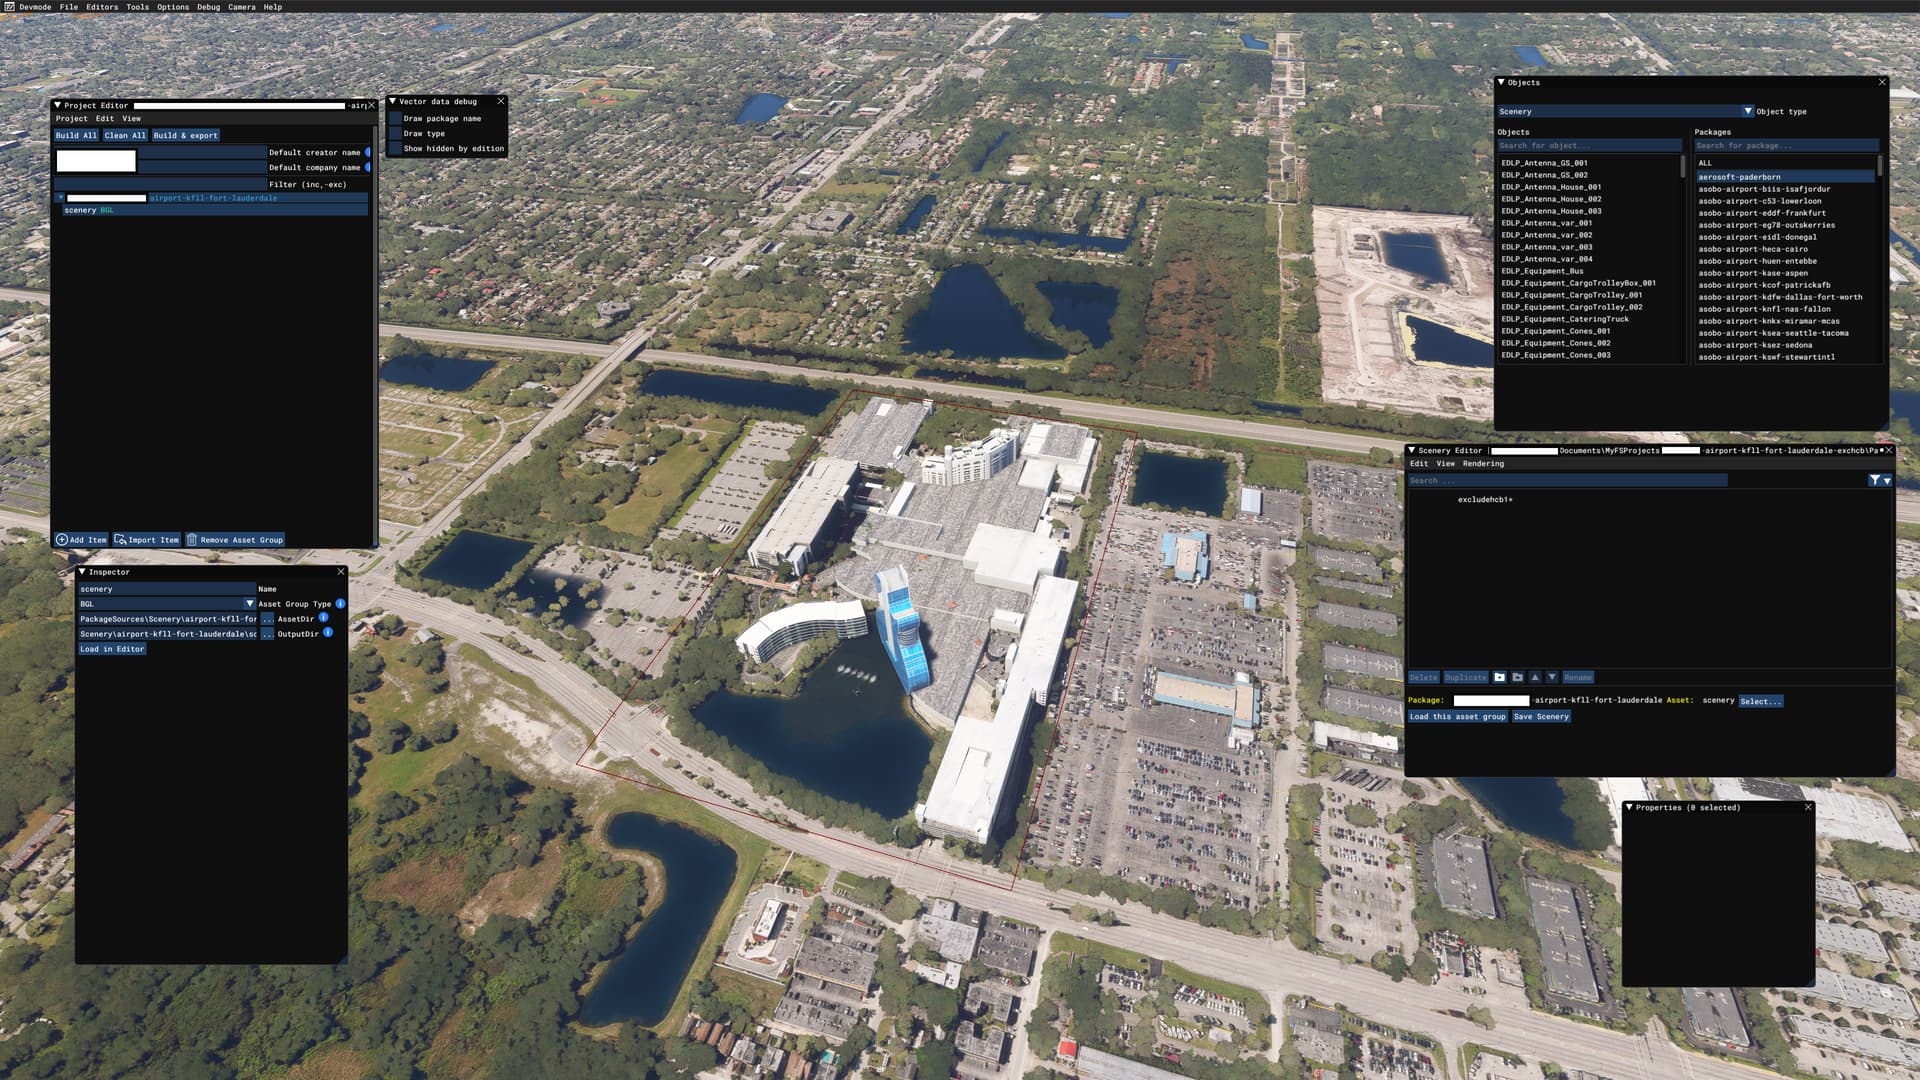Screen dimensions: 1920x1080
Task: Collapse the Objects panel triangle
Action: [1501, 82]
